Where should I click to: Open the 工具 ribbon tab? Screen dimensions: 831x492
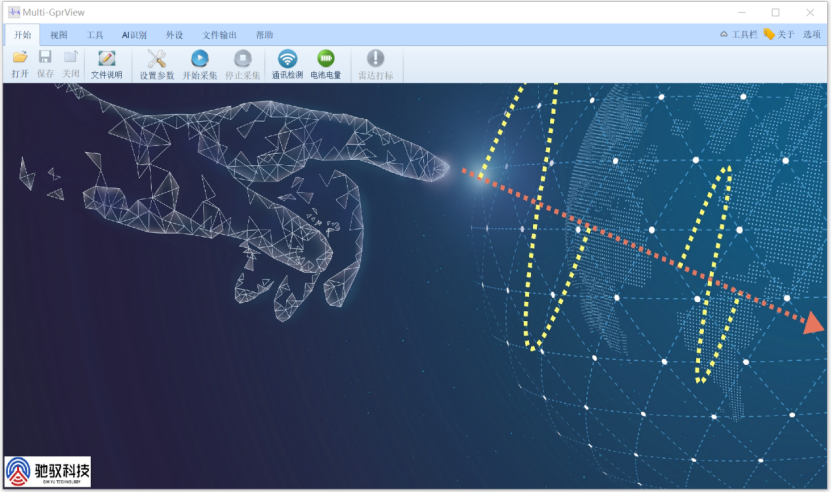(95, 35)
